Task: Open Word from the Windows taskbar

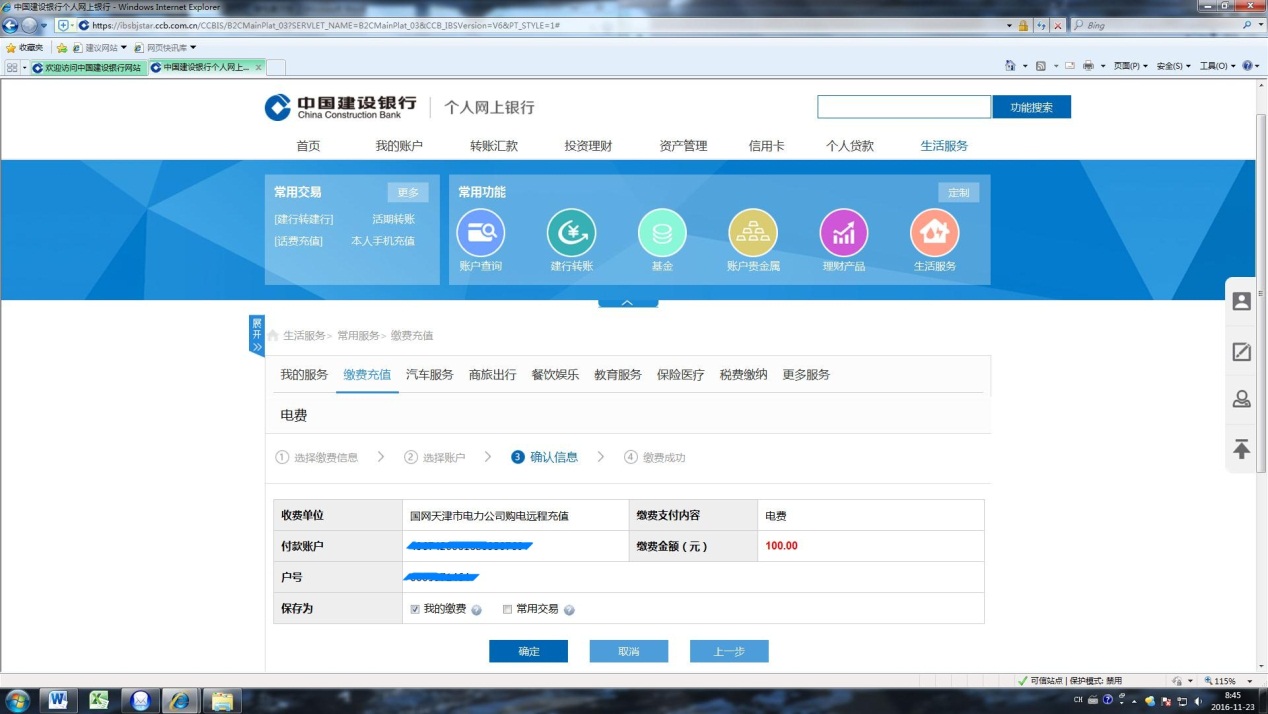Action: point(58,700)
